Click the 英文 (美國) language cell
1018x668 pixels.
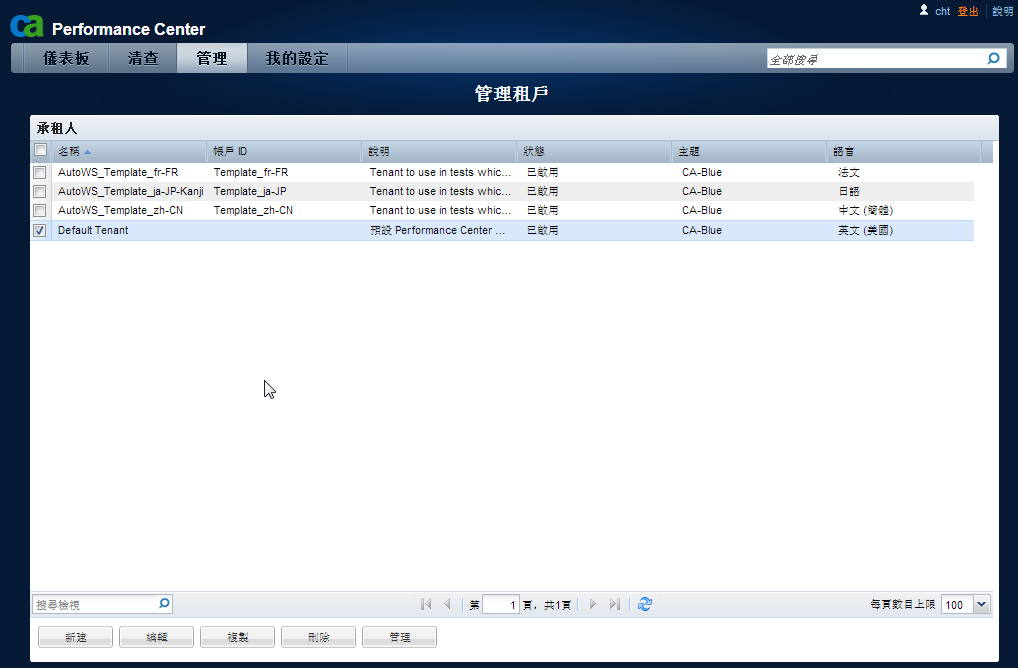point(865,230)
